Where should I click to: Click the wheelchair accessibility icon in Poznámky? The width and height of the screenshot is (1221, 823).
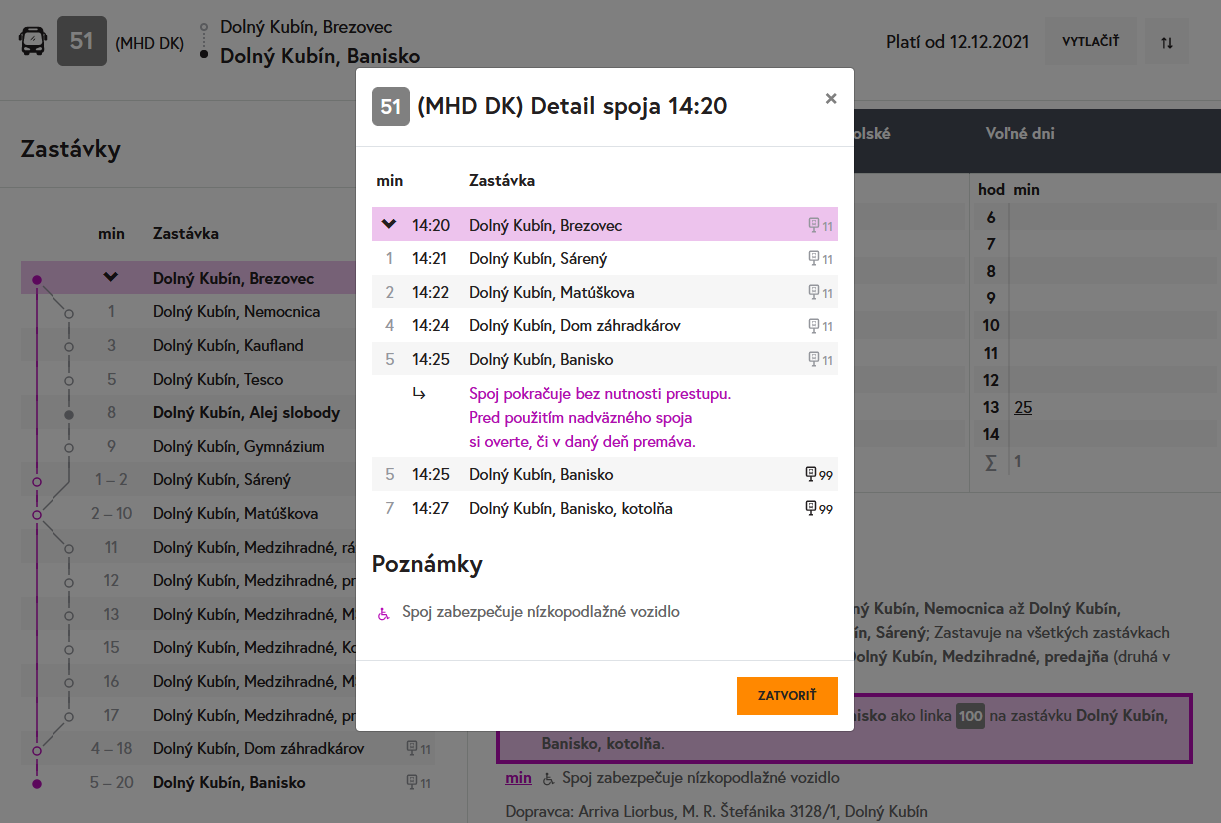[383, 613]
